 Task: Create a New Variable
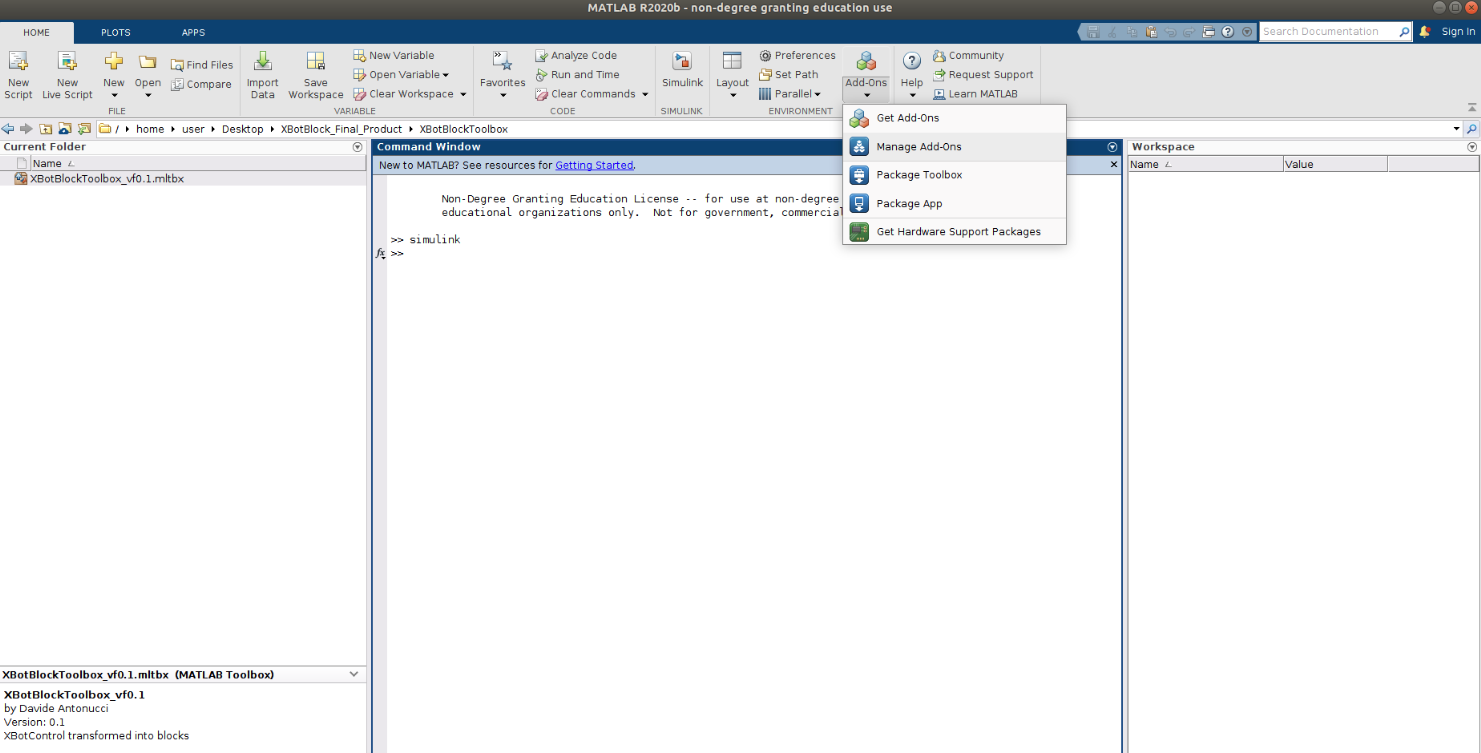pyautogui.click(x=394, y=56)
